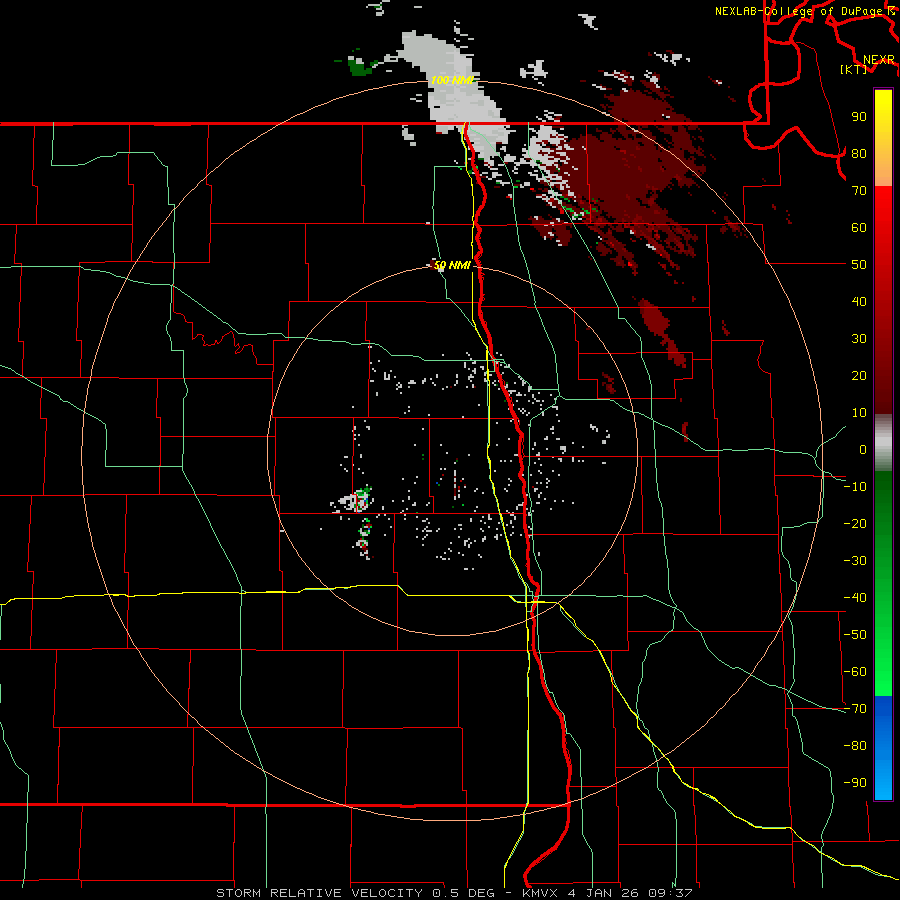Click the -90 value on velocity scale
900x900 pixels.
point(855,783)
